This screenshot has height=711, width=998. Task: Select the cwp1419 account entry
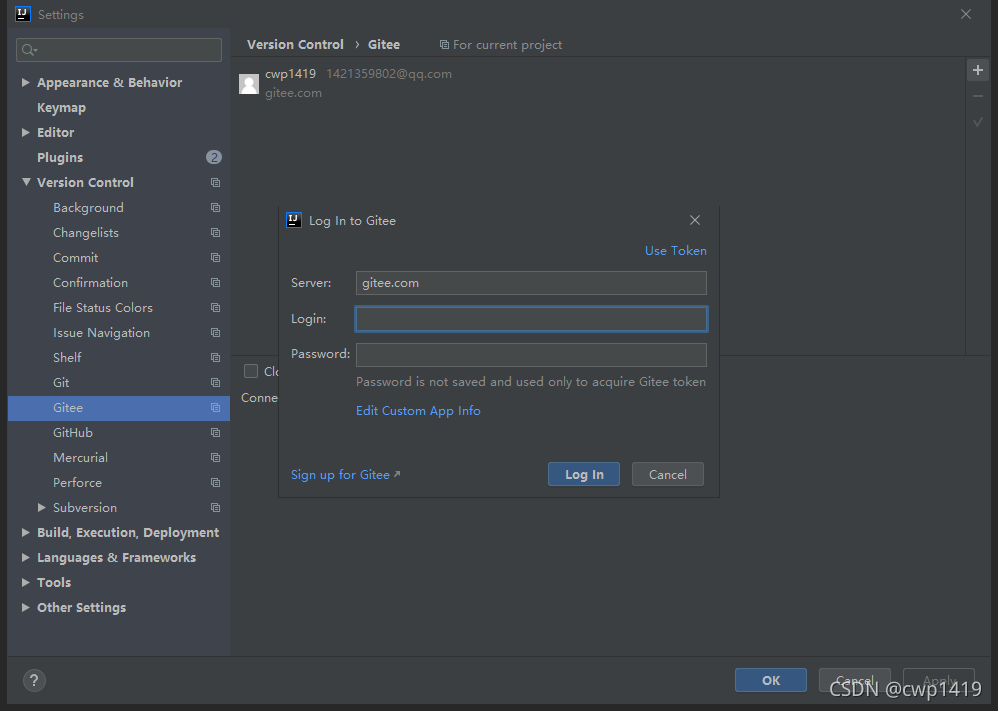click(598, 83)
